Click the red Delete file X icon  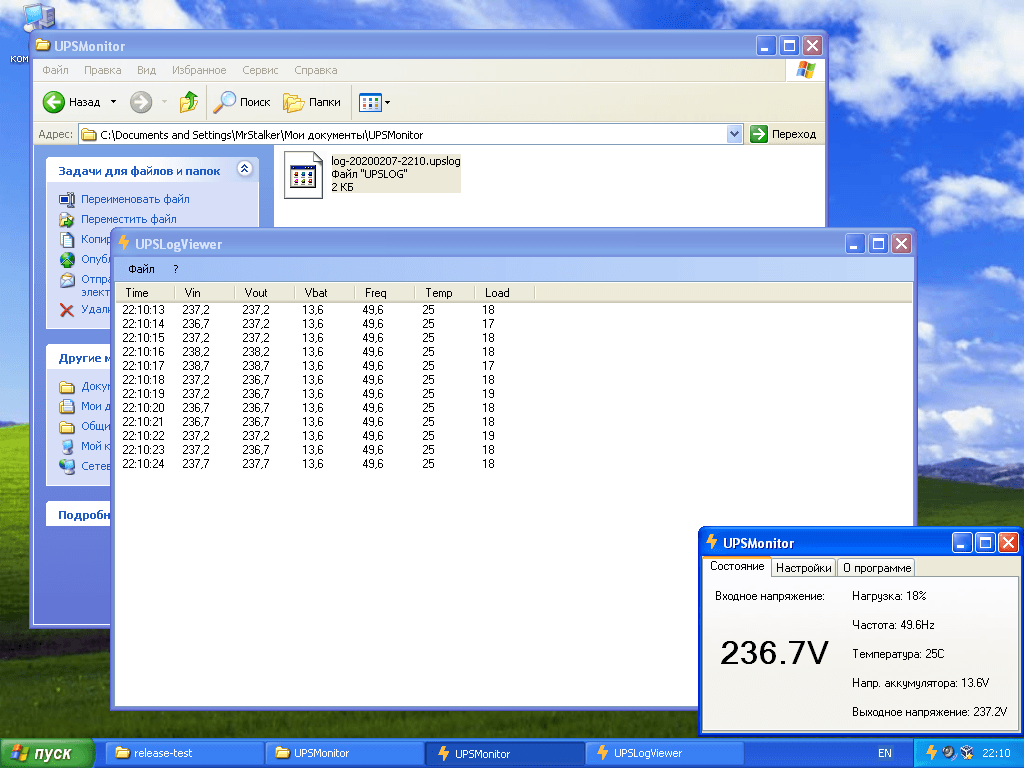click(67, 310)
